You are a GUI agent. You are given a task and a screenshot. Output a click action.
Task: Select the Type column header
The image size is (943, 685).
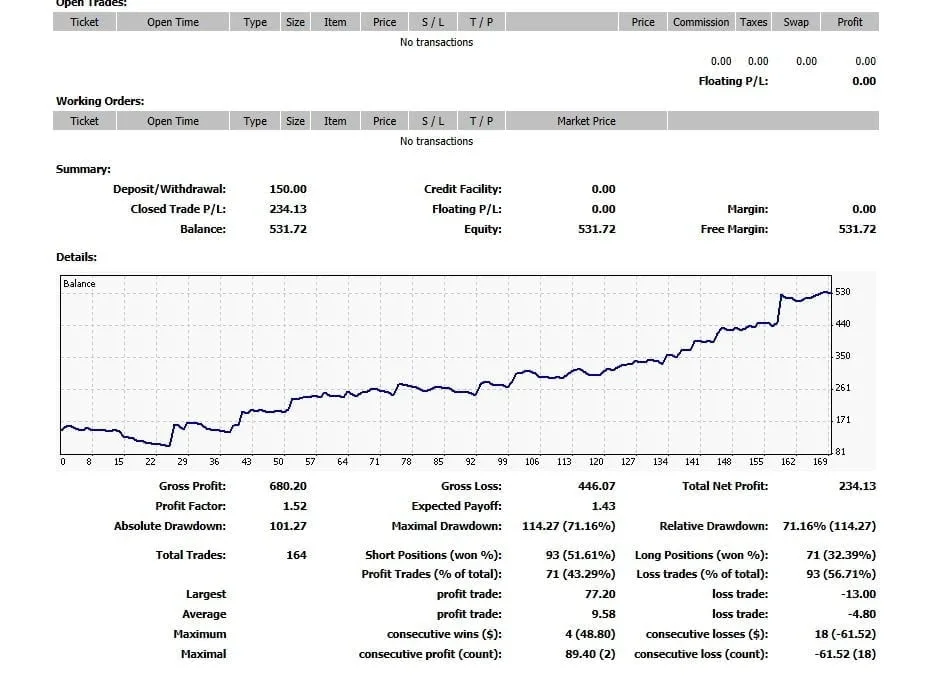255,21
